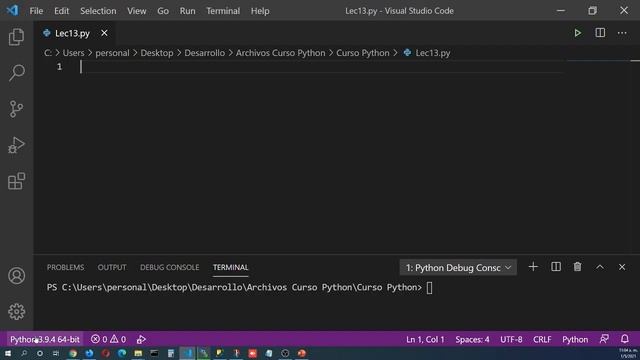Open Microsoft Edge from the taskbar
Viewport: 640px width, 360px height.
pos(122,353)
